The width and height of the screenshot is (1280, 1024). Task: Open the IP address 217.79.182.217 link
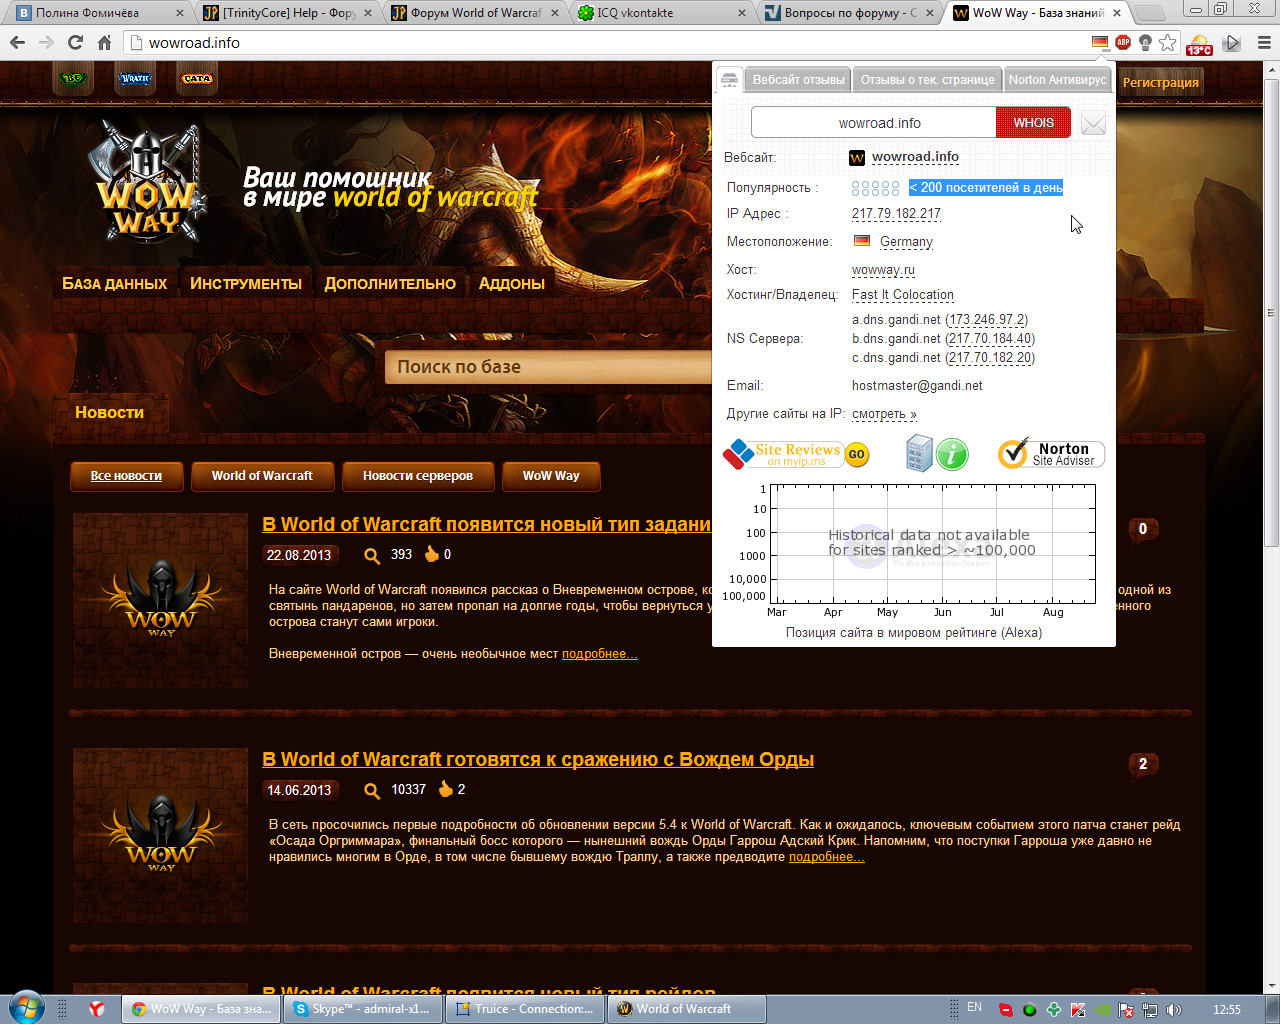[x=896, y=214]
